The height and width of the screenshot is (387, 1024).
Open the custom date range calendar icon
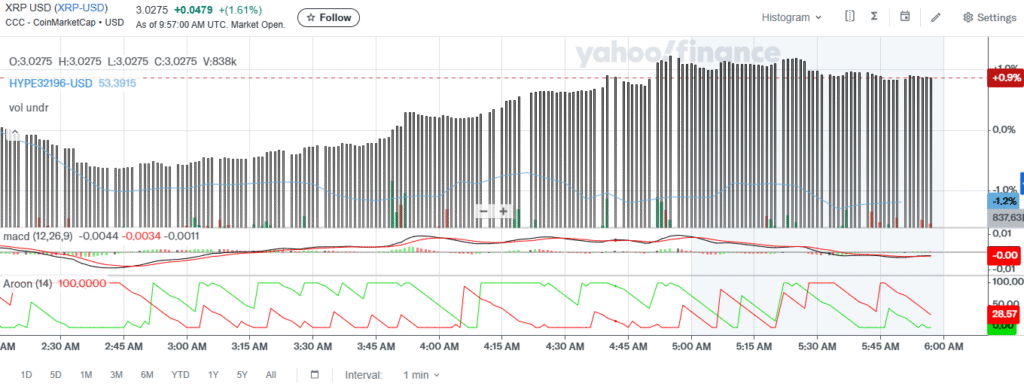(315, 375)
